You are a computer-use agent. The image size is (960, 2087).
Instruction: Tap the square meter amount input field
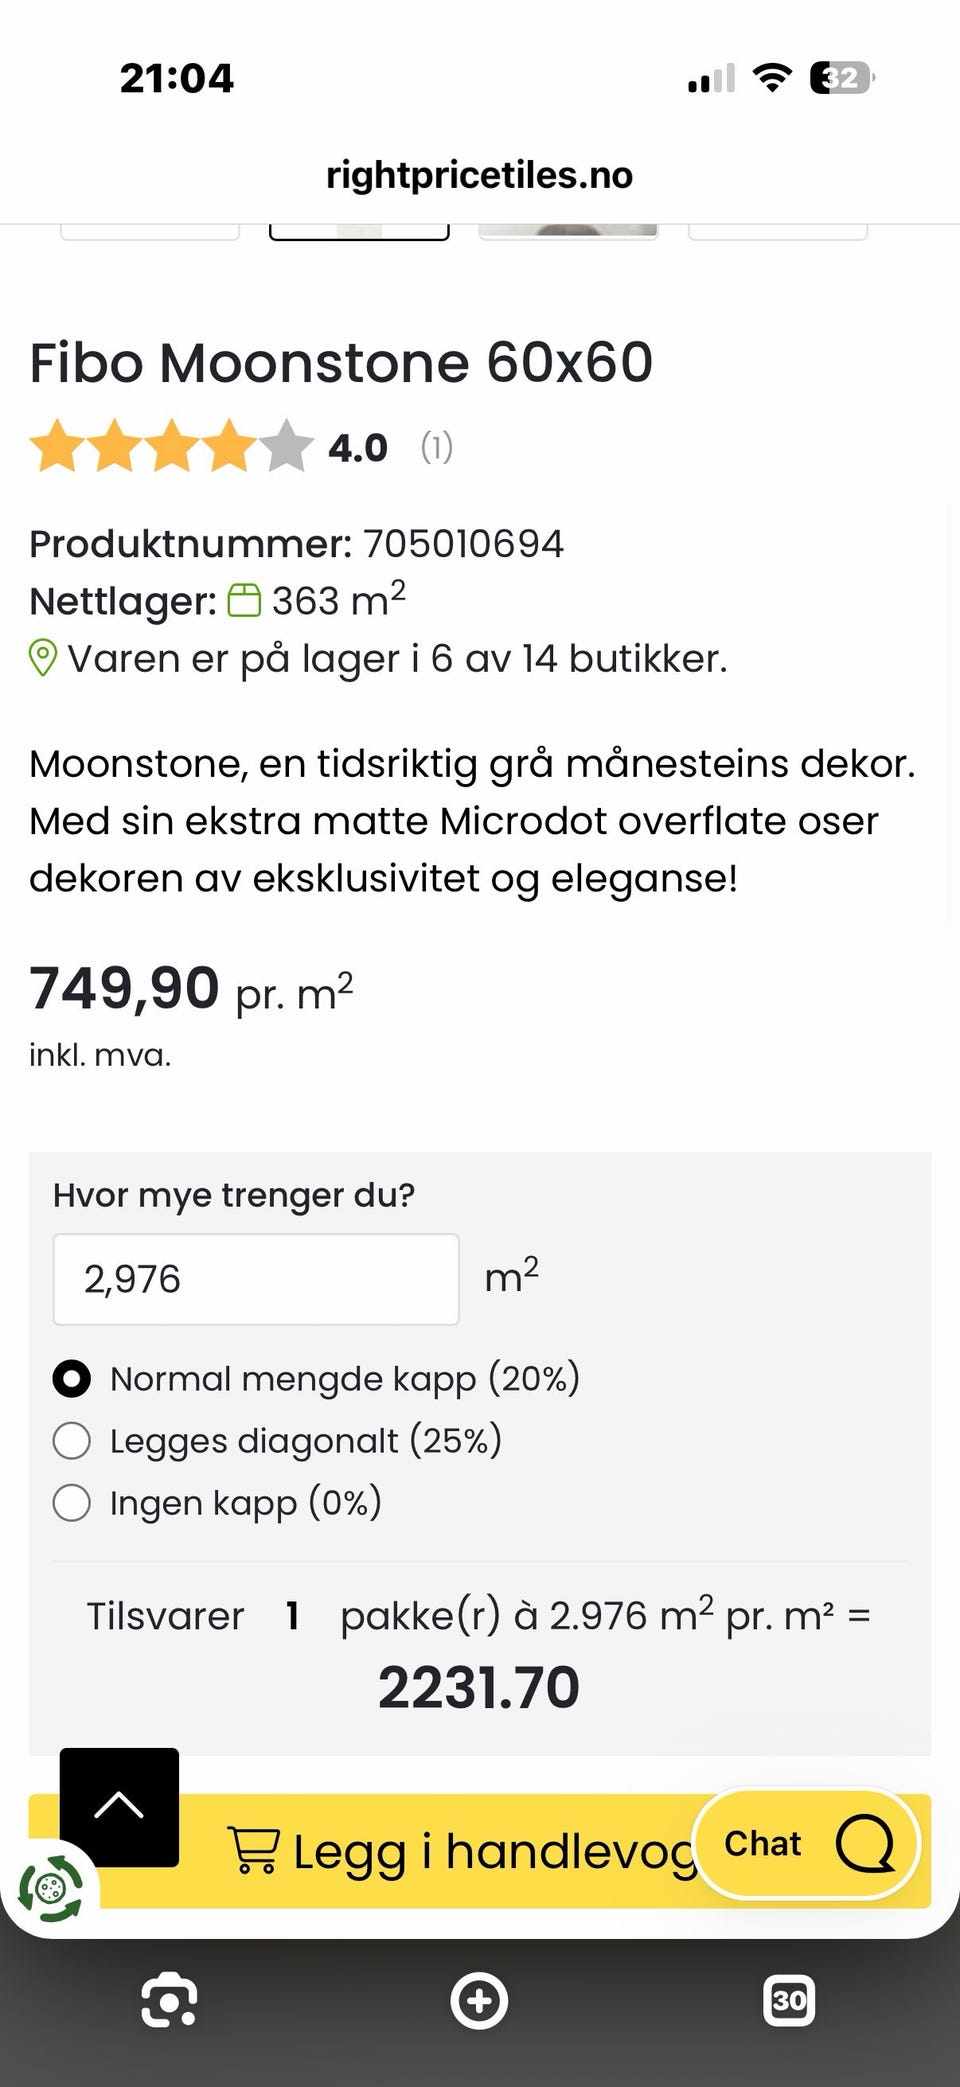click(x=256, y=1279)
